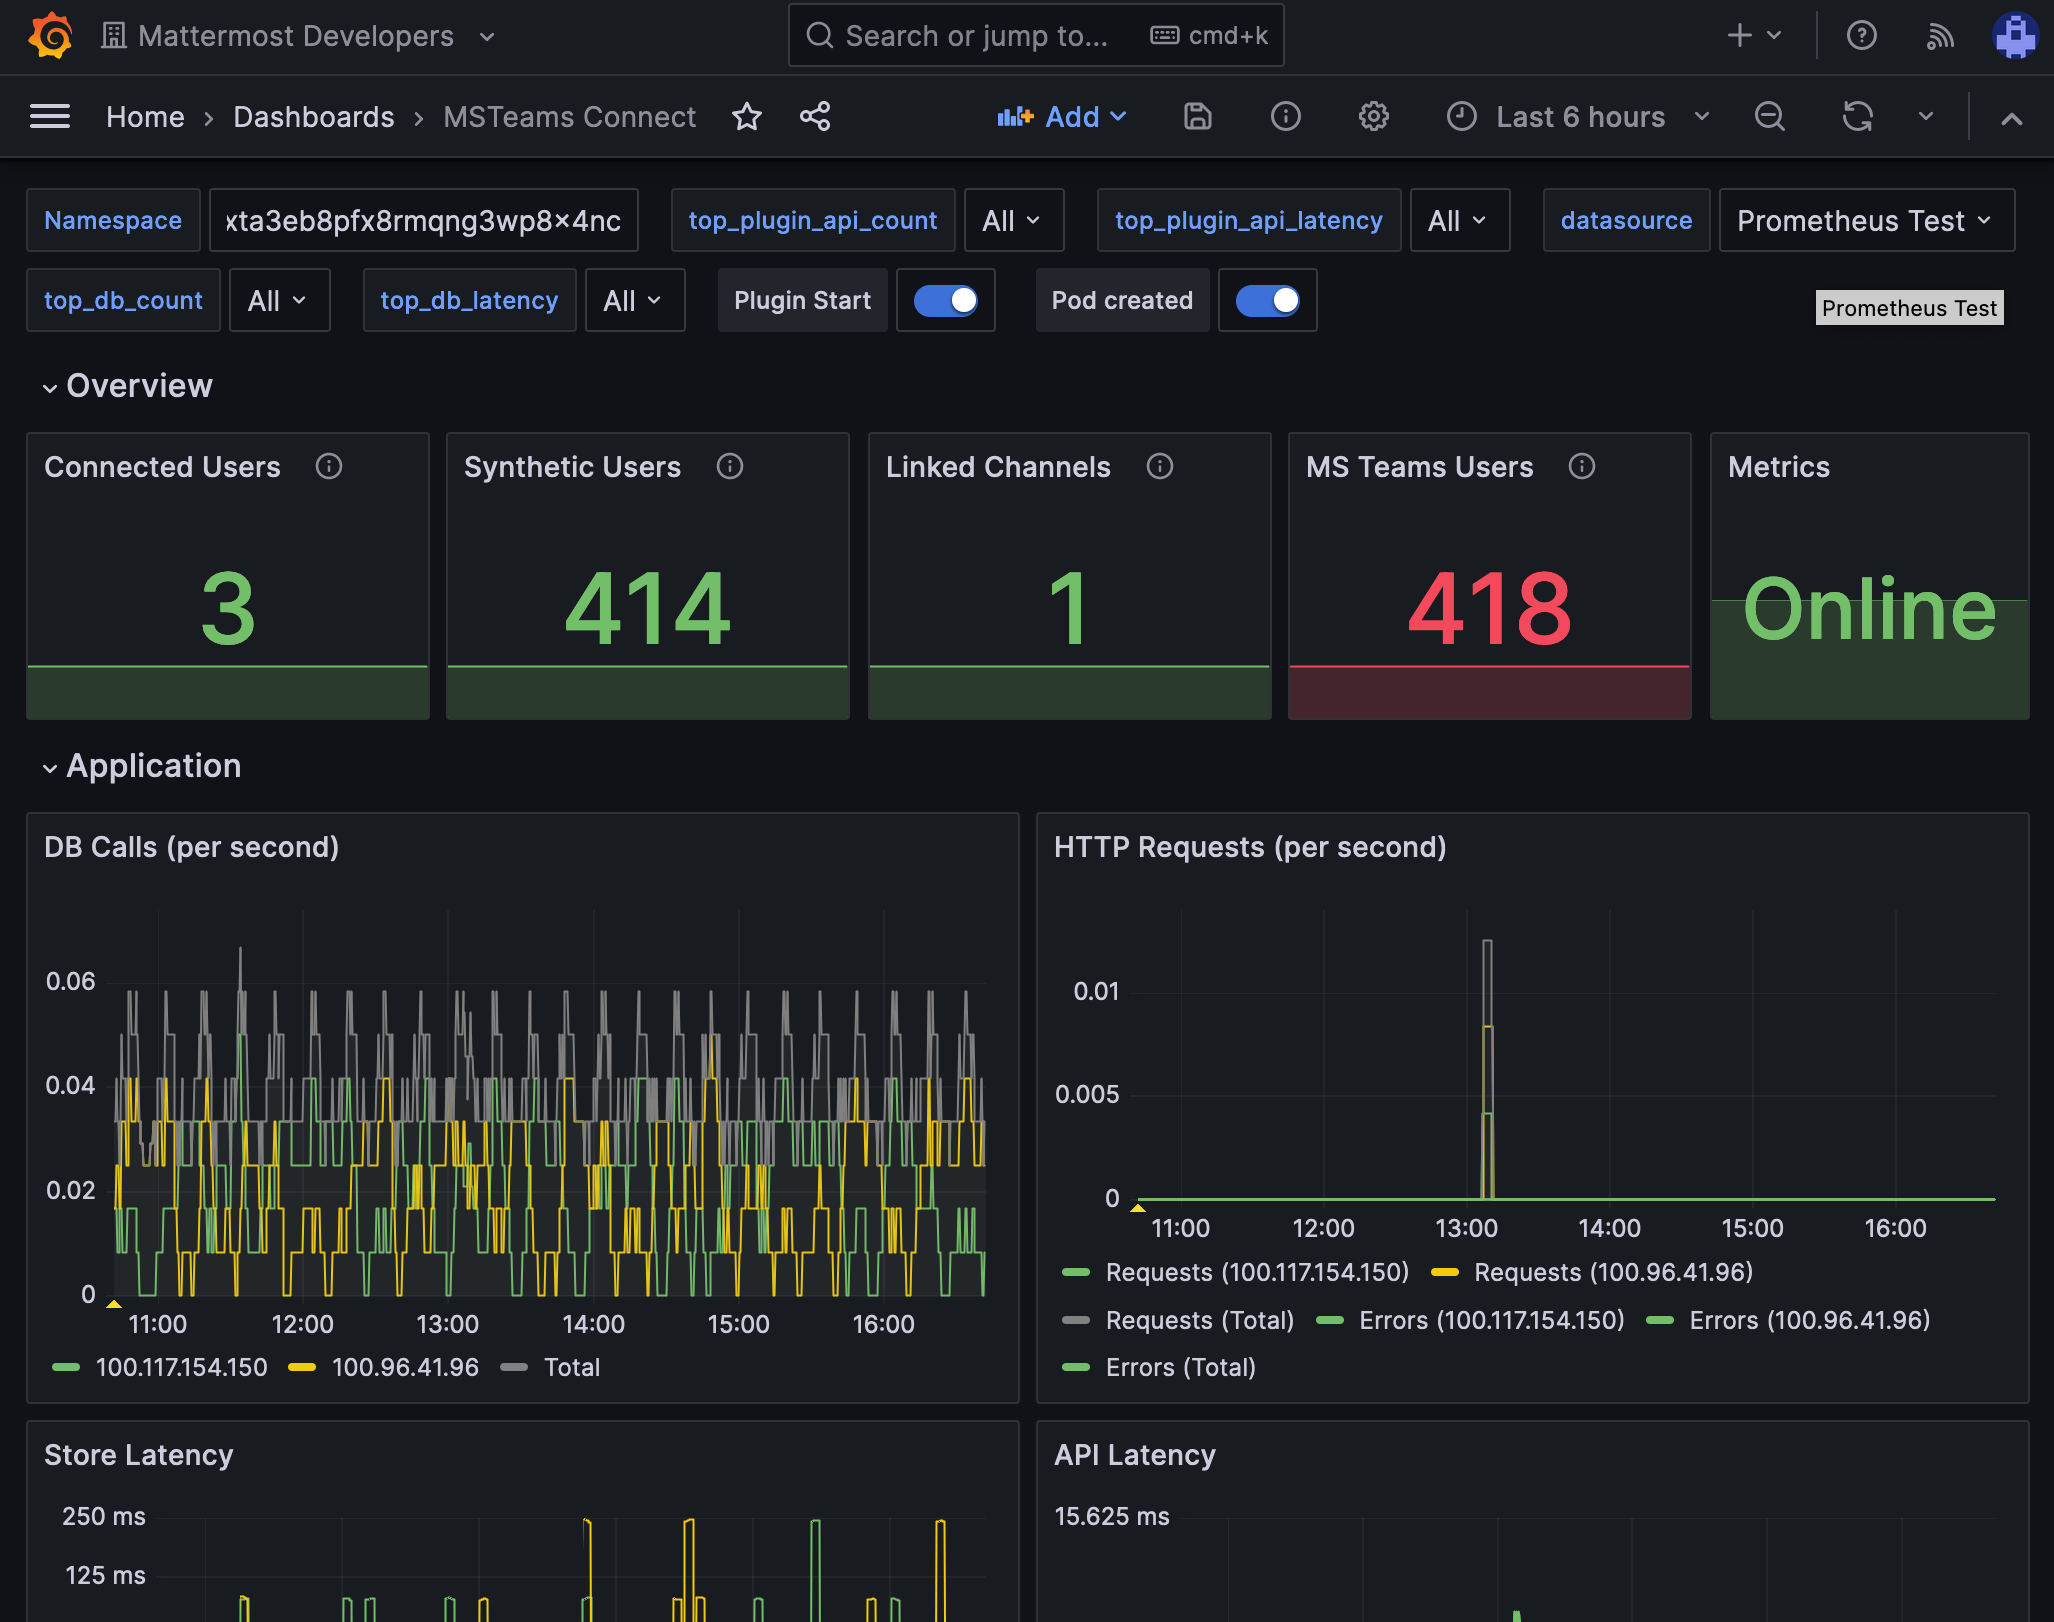Image resolution: width=2054 pixels, height=1622 pixels.
Task: Open the hamburger navigation menu
Action: 49,116
